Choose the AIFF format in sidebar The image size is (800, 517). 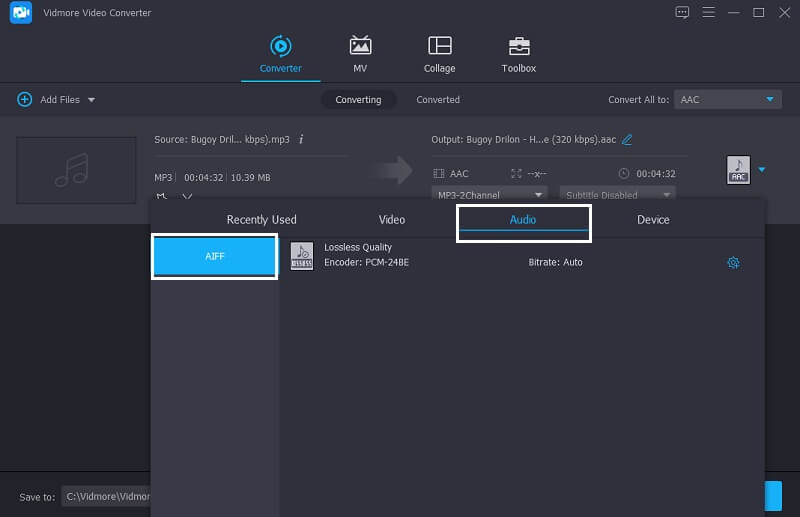[x=214, y=256]
